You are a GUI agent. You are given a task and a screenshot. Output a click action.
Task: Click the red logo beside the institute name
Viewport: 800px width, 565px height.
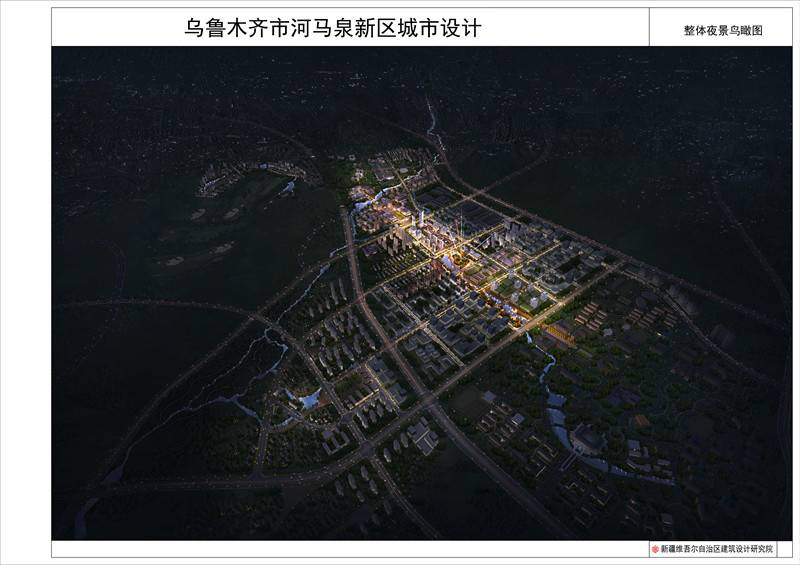[655, 550]
